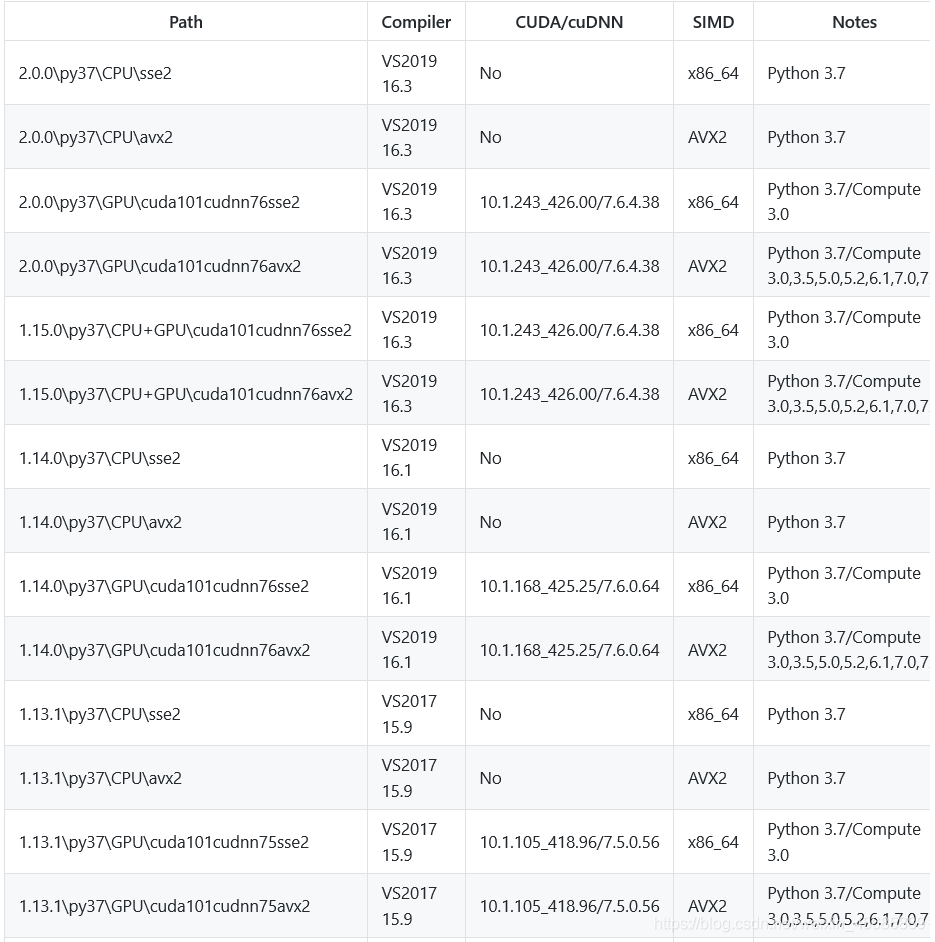This screenshot has height=942, width=935.
Task: Click 1.15.0\py37\CPU+GPU\cuda101cudnn76avx2 path
Action: tap(186, 394)
